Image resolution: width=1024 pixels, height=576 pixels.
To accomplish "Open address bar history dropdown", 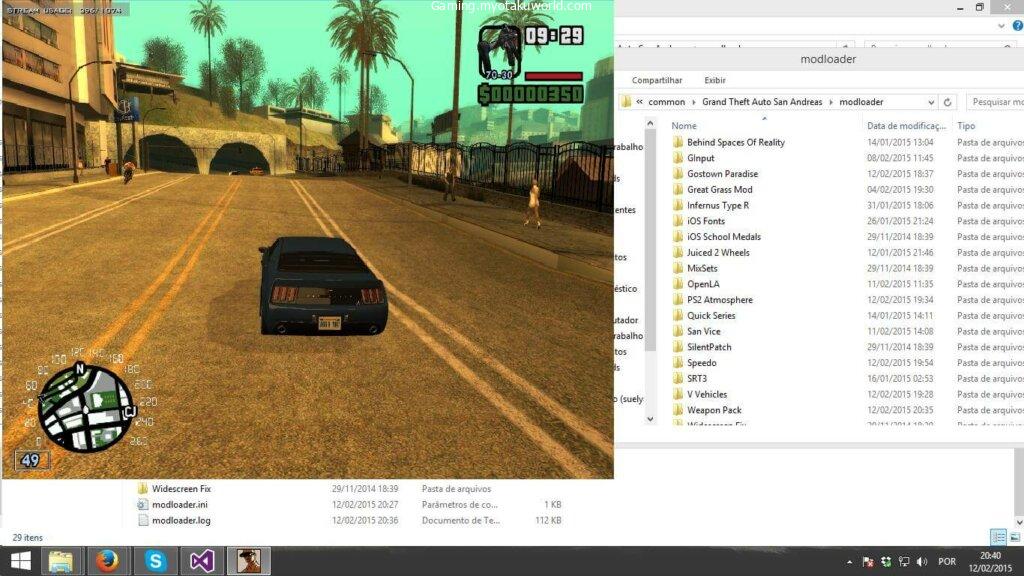I will [931, 103].
